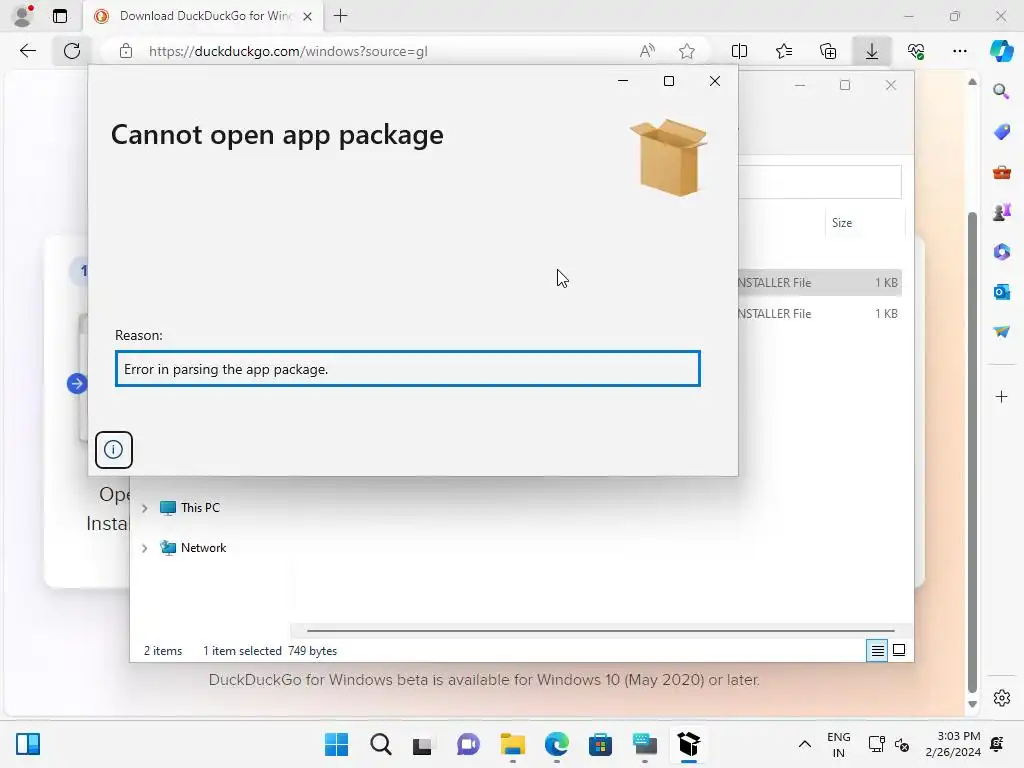Open Tools briefcase in Edge sidebar

1001,172
